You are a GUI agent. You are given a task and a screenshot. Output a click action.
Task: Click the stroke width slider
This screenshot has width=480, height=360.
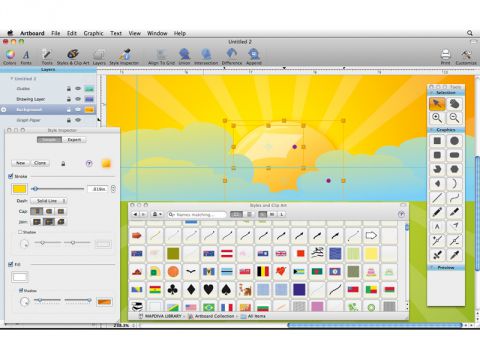[x=57, y=189]
